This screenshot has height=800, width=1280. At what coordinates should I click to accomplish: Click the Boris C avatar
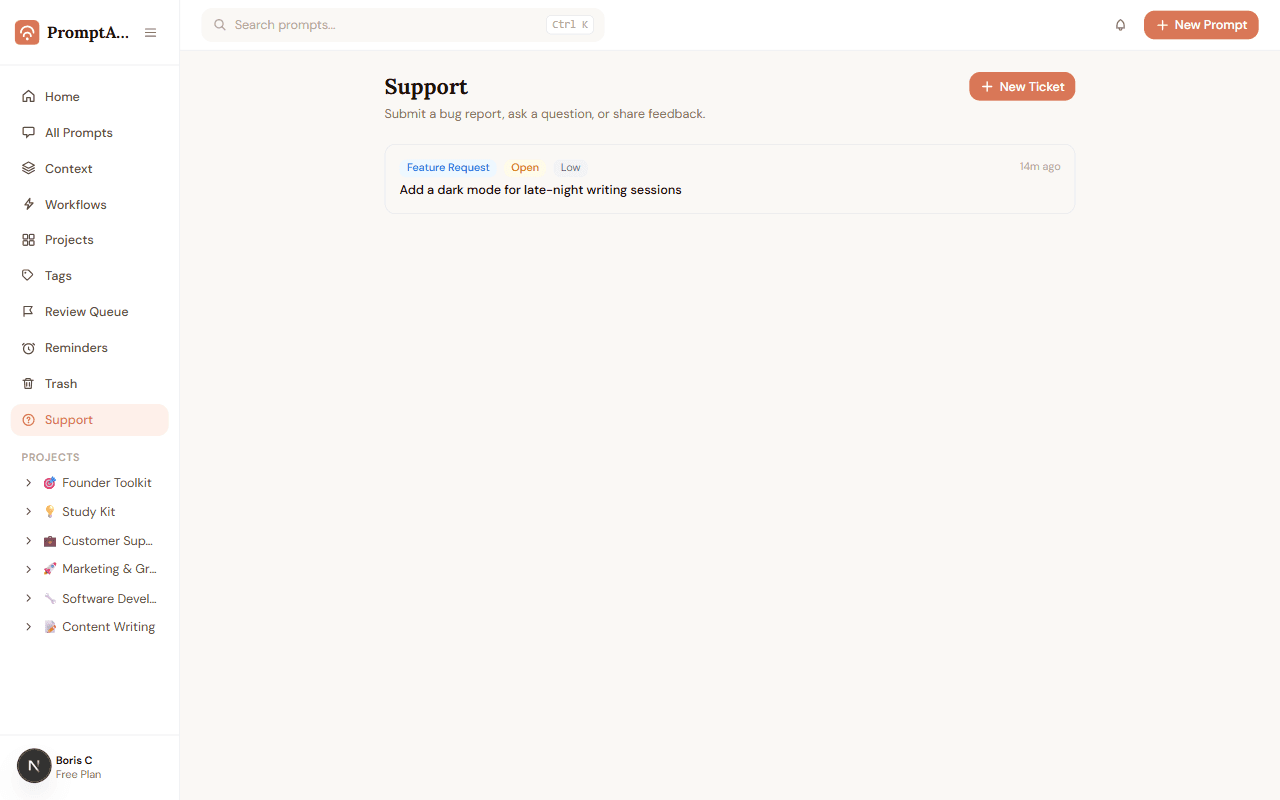[x=34, y=766]
